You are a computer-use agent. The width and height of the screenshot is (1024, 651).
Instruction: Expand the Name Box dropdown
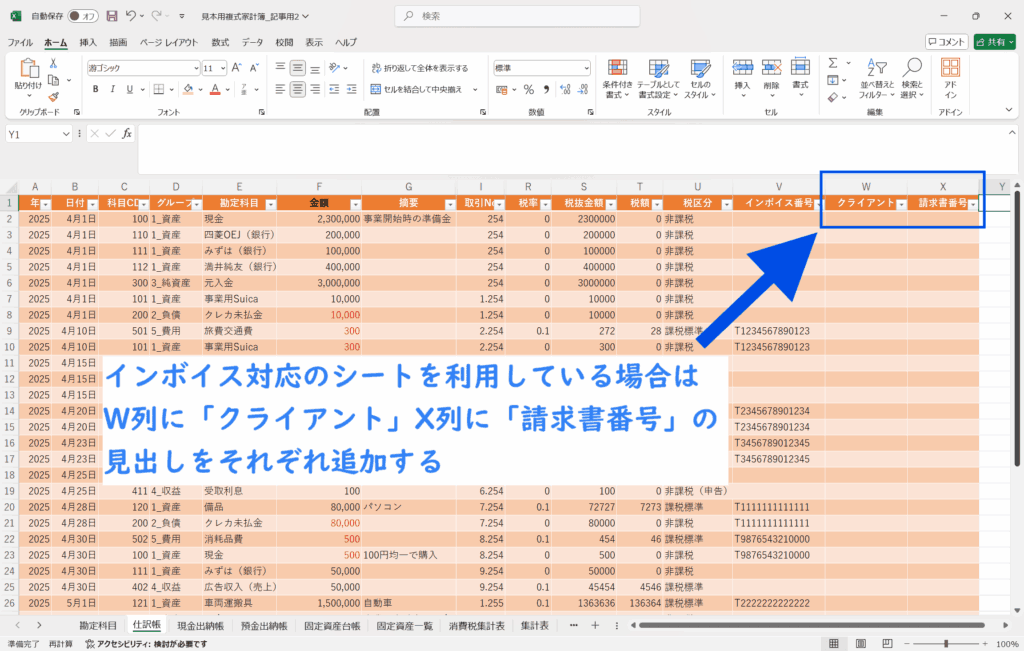(66, 134)
